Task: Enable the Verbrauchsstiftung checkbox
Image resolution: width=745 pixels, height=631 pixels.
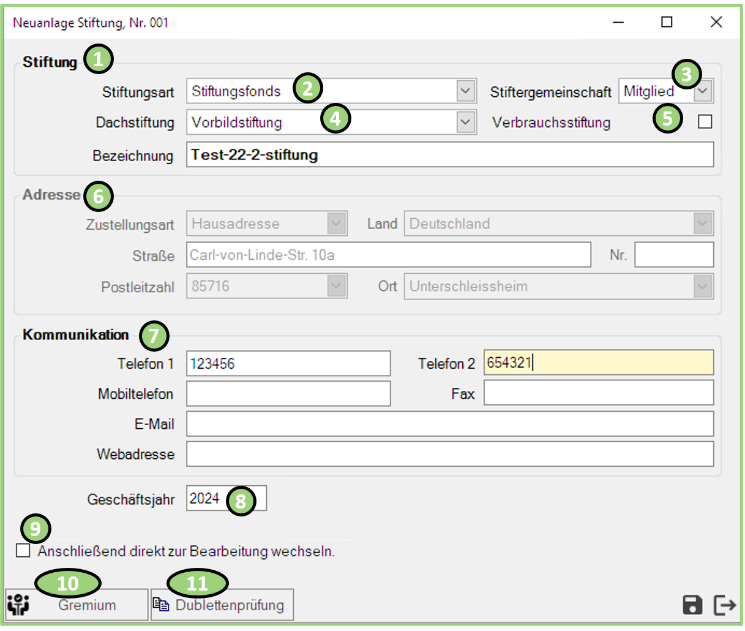Action: [x=705, y=122]
